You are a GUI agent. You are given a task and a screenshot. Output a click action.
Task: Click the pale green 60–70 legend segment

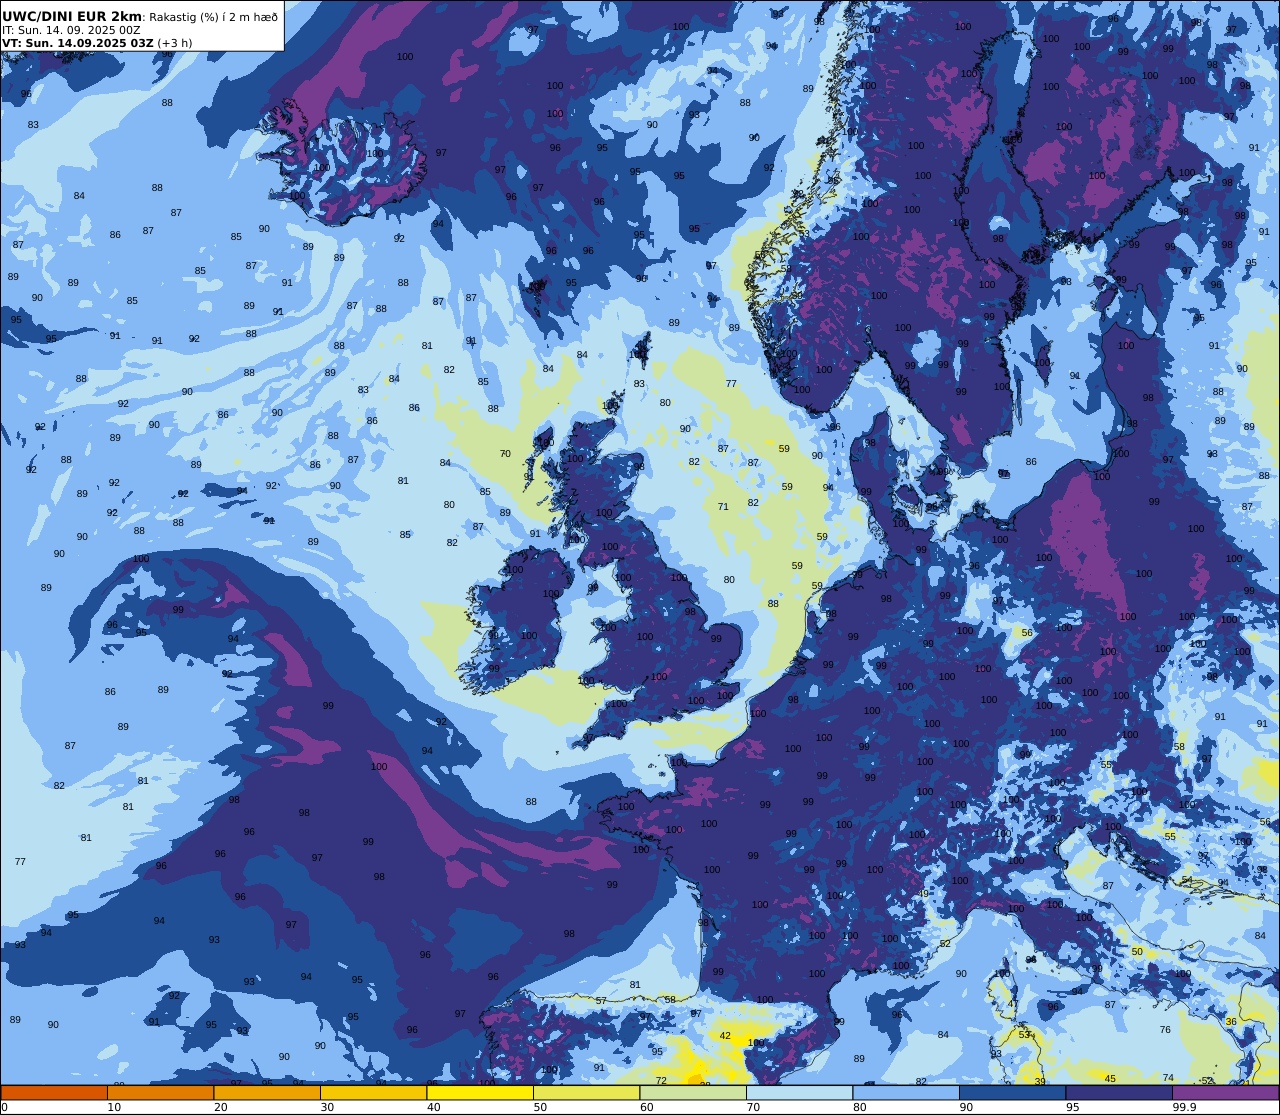(693, 1092)
